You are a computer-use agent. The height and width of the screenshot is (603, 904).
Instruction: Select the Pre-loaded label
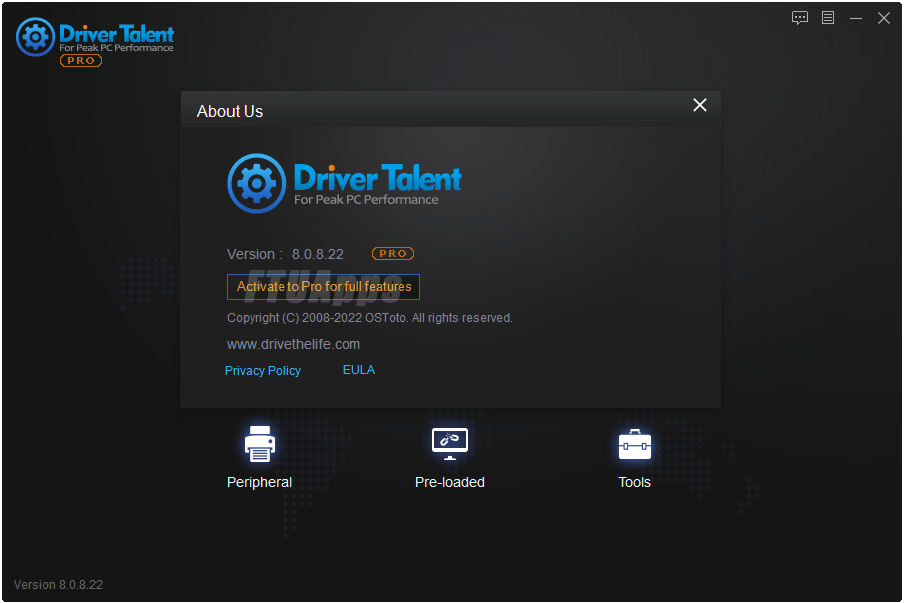click(450, 482)
